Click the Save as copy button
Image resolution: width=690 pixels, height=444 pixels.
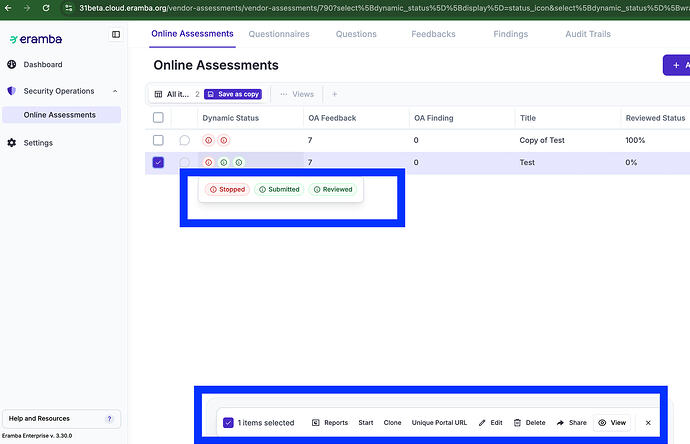coord(233,94)
